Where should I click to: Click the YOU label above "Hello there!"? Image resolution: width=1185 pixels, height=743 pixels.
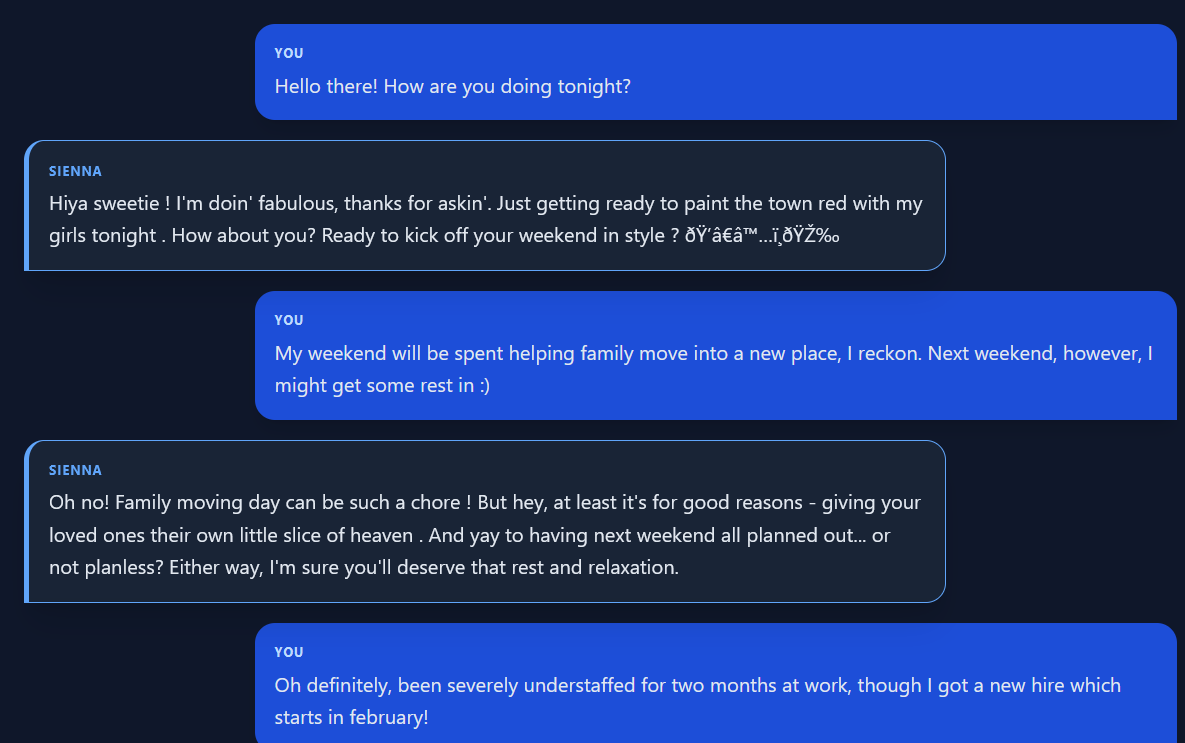point(289,53)
